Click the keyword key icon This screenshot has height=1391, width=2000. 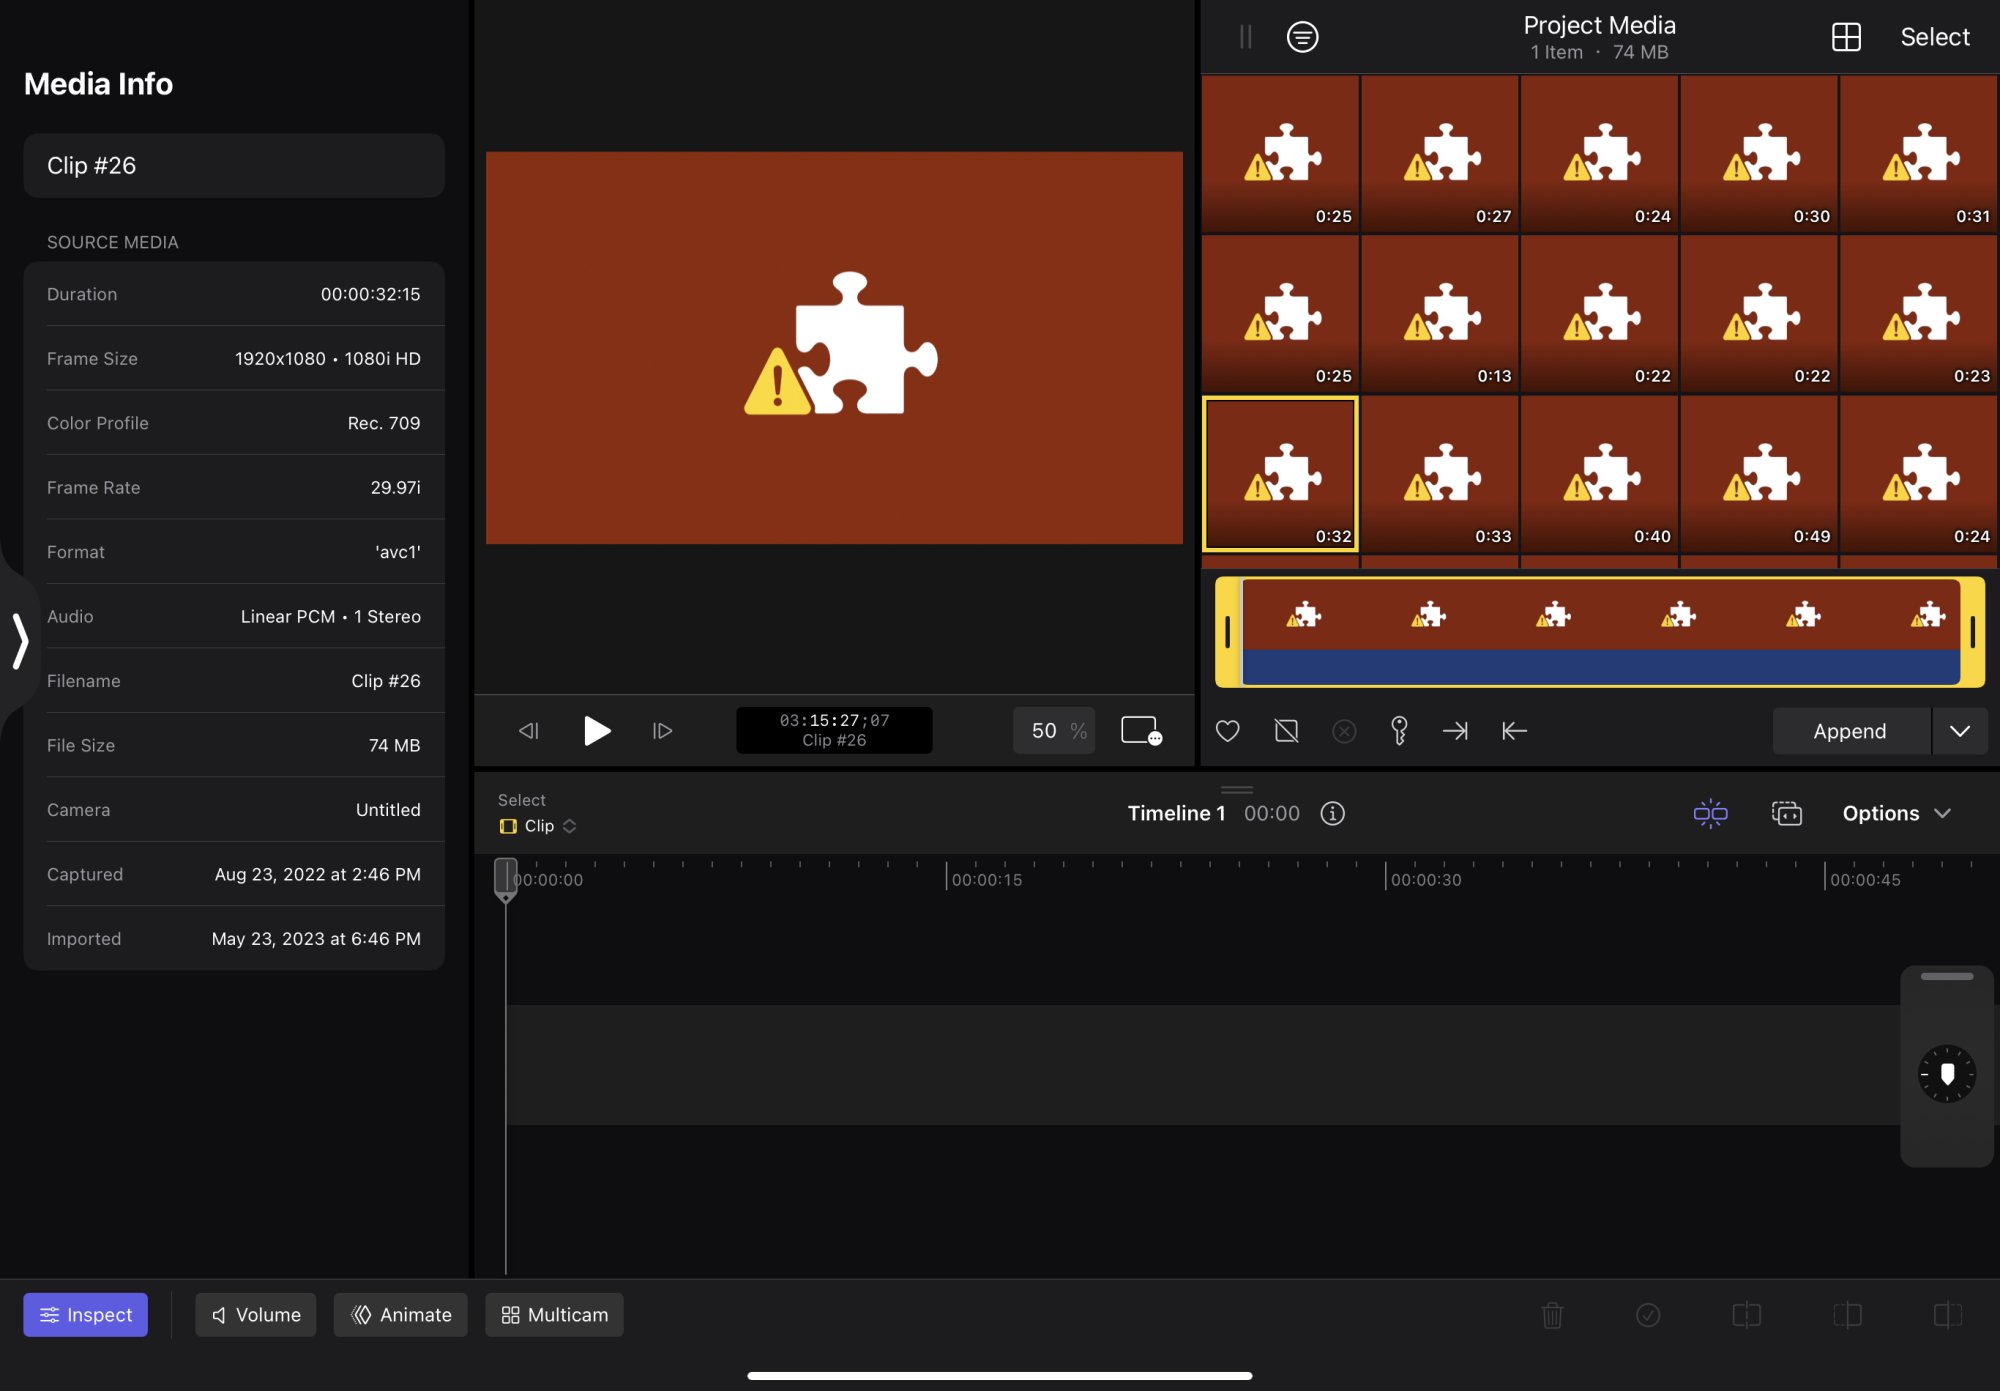click(x=1399, y=731)
